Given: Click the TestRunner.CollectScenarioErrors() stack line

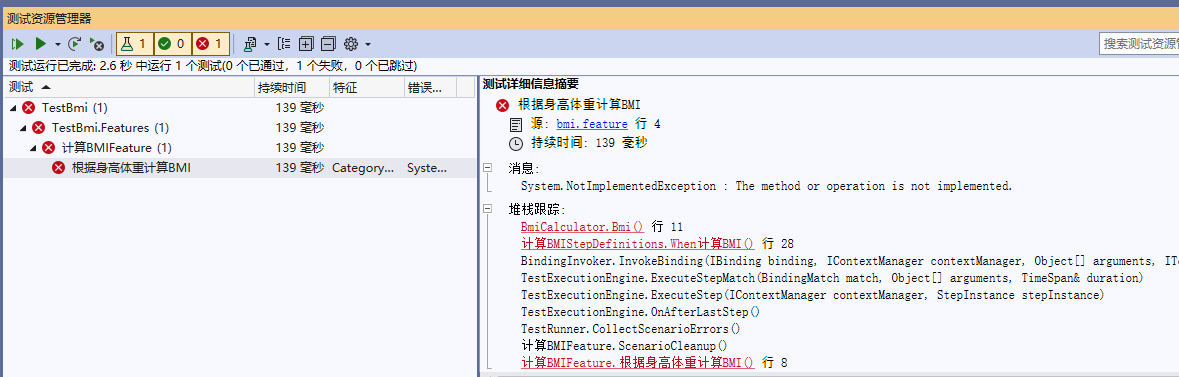Looking at the screenshot, I should (630, 329).
